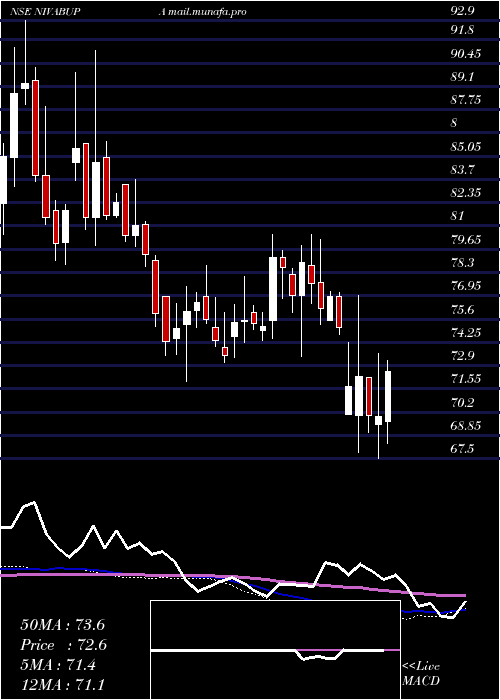The width and height of the screenshot is (500, 700).
Task: Click the 90.45 price axis label
Action: [x=466, y=54]
